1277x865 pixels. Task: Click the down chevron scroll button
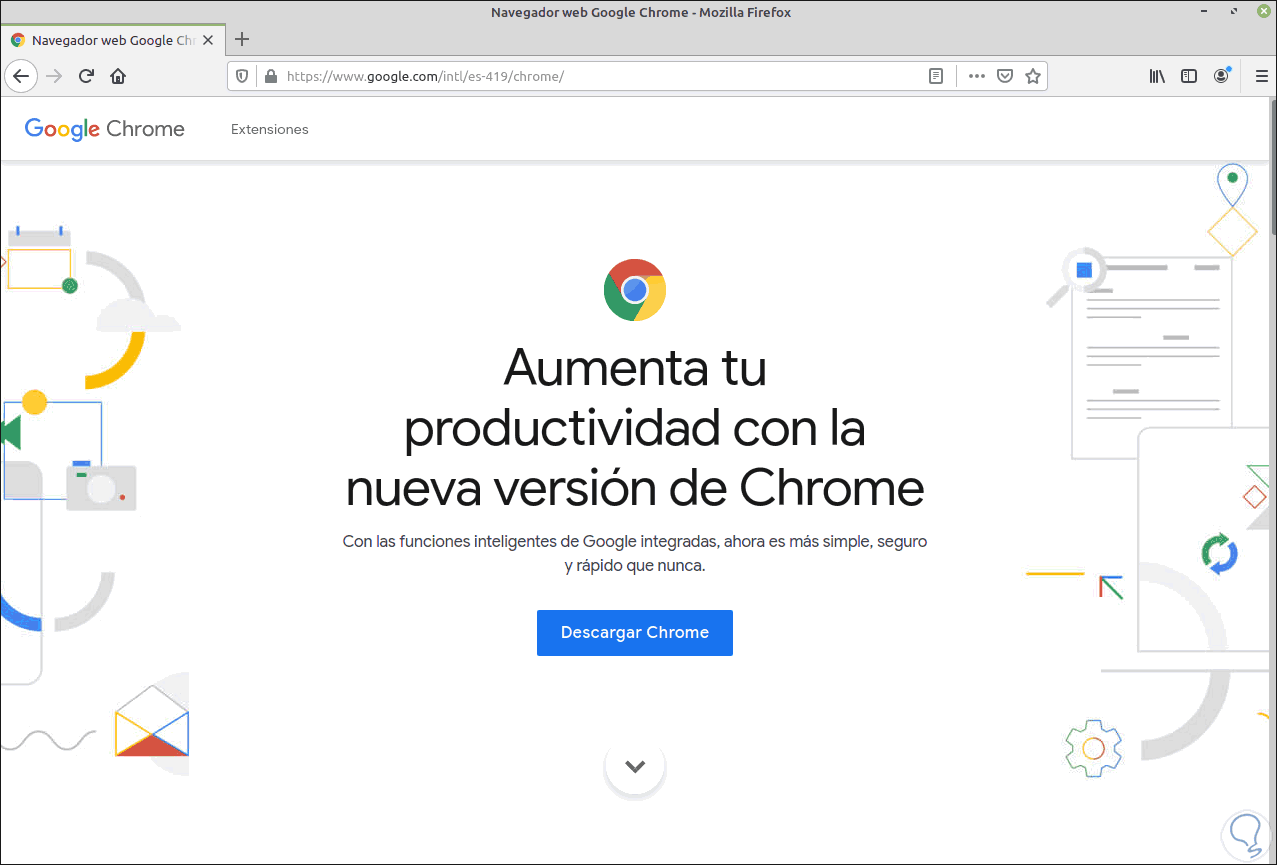(635, 767)
